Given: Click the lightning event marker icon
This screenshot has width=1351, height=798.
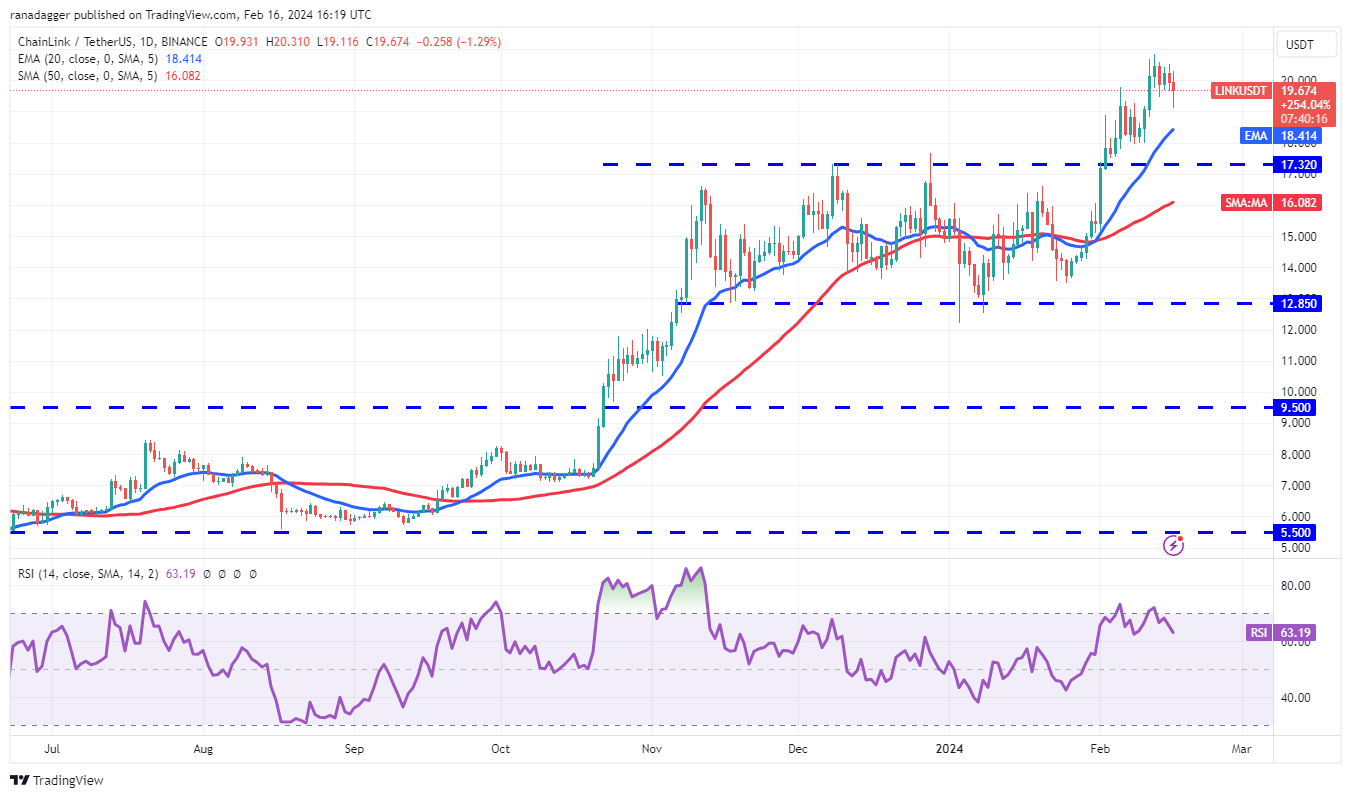Looking at the screenshot, I should click(x=1174, y=545).
